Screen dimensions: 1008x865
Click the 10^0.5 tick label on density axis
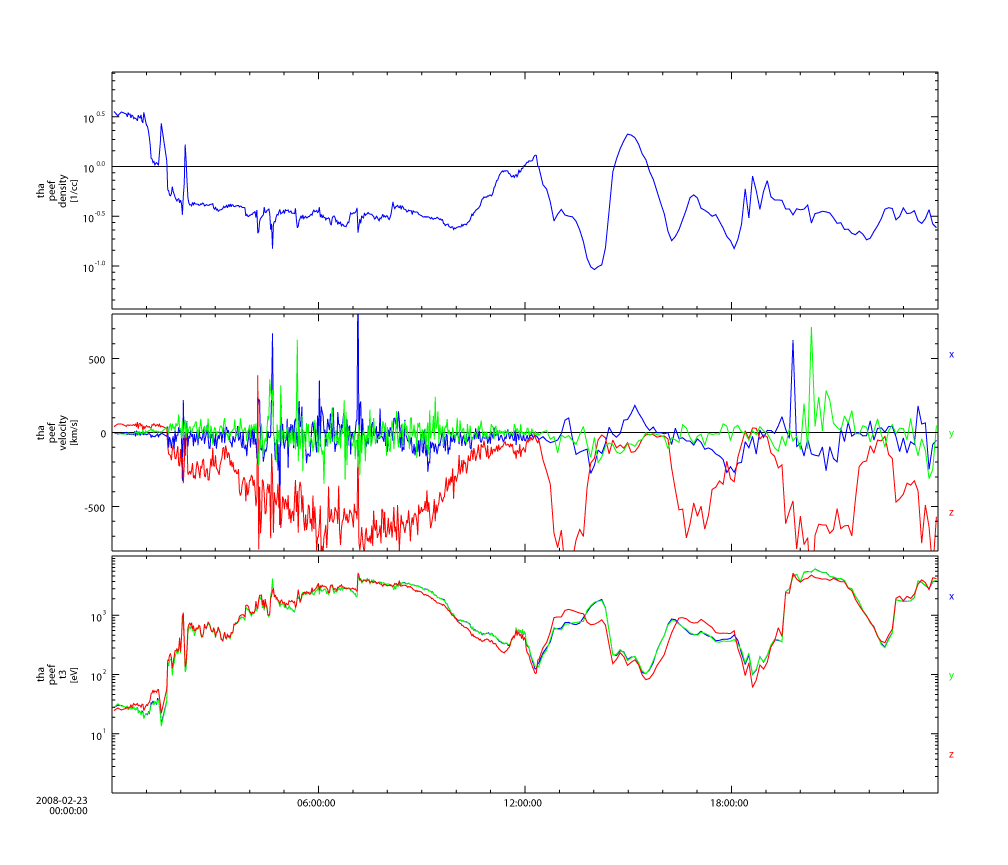[x=93, y=117]
